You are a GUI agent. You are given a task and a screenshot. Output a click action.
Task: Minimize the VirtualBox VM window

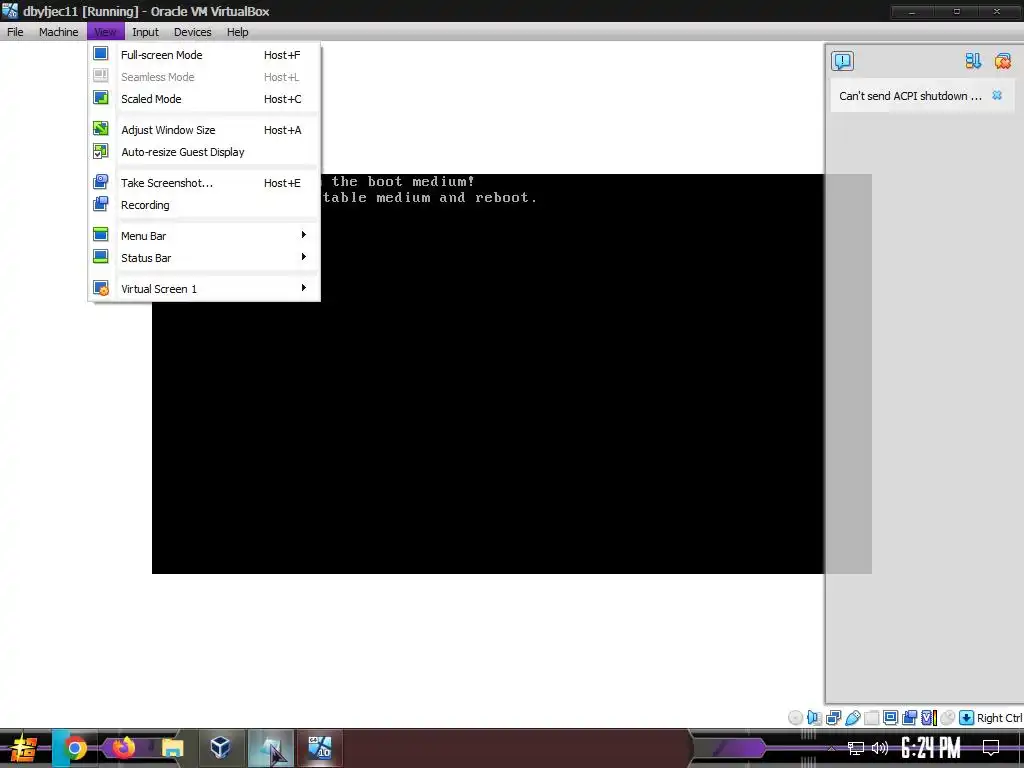[912, 12]
